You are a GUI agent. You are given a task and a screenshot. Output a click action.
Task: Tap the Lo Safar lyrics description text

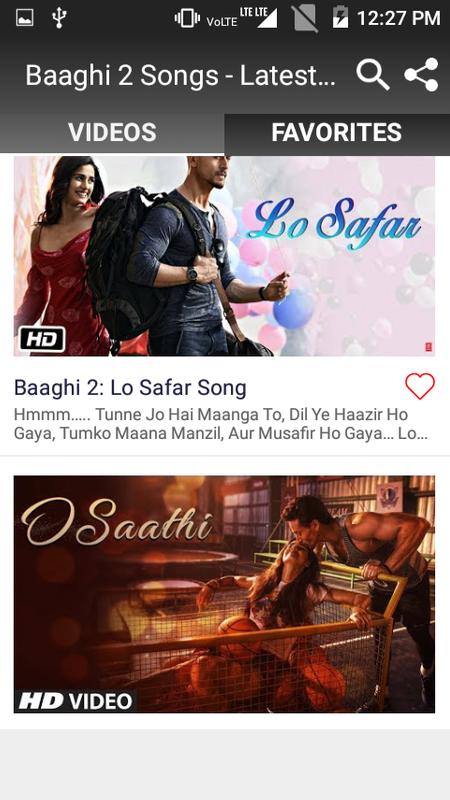[221, 424]
